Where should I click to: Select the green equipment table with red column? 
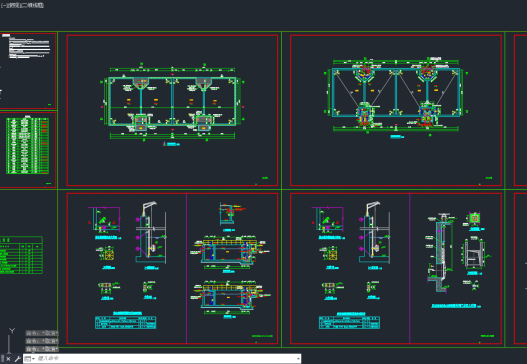[27, 145]
